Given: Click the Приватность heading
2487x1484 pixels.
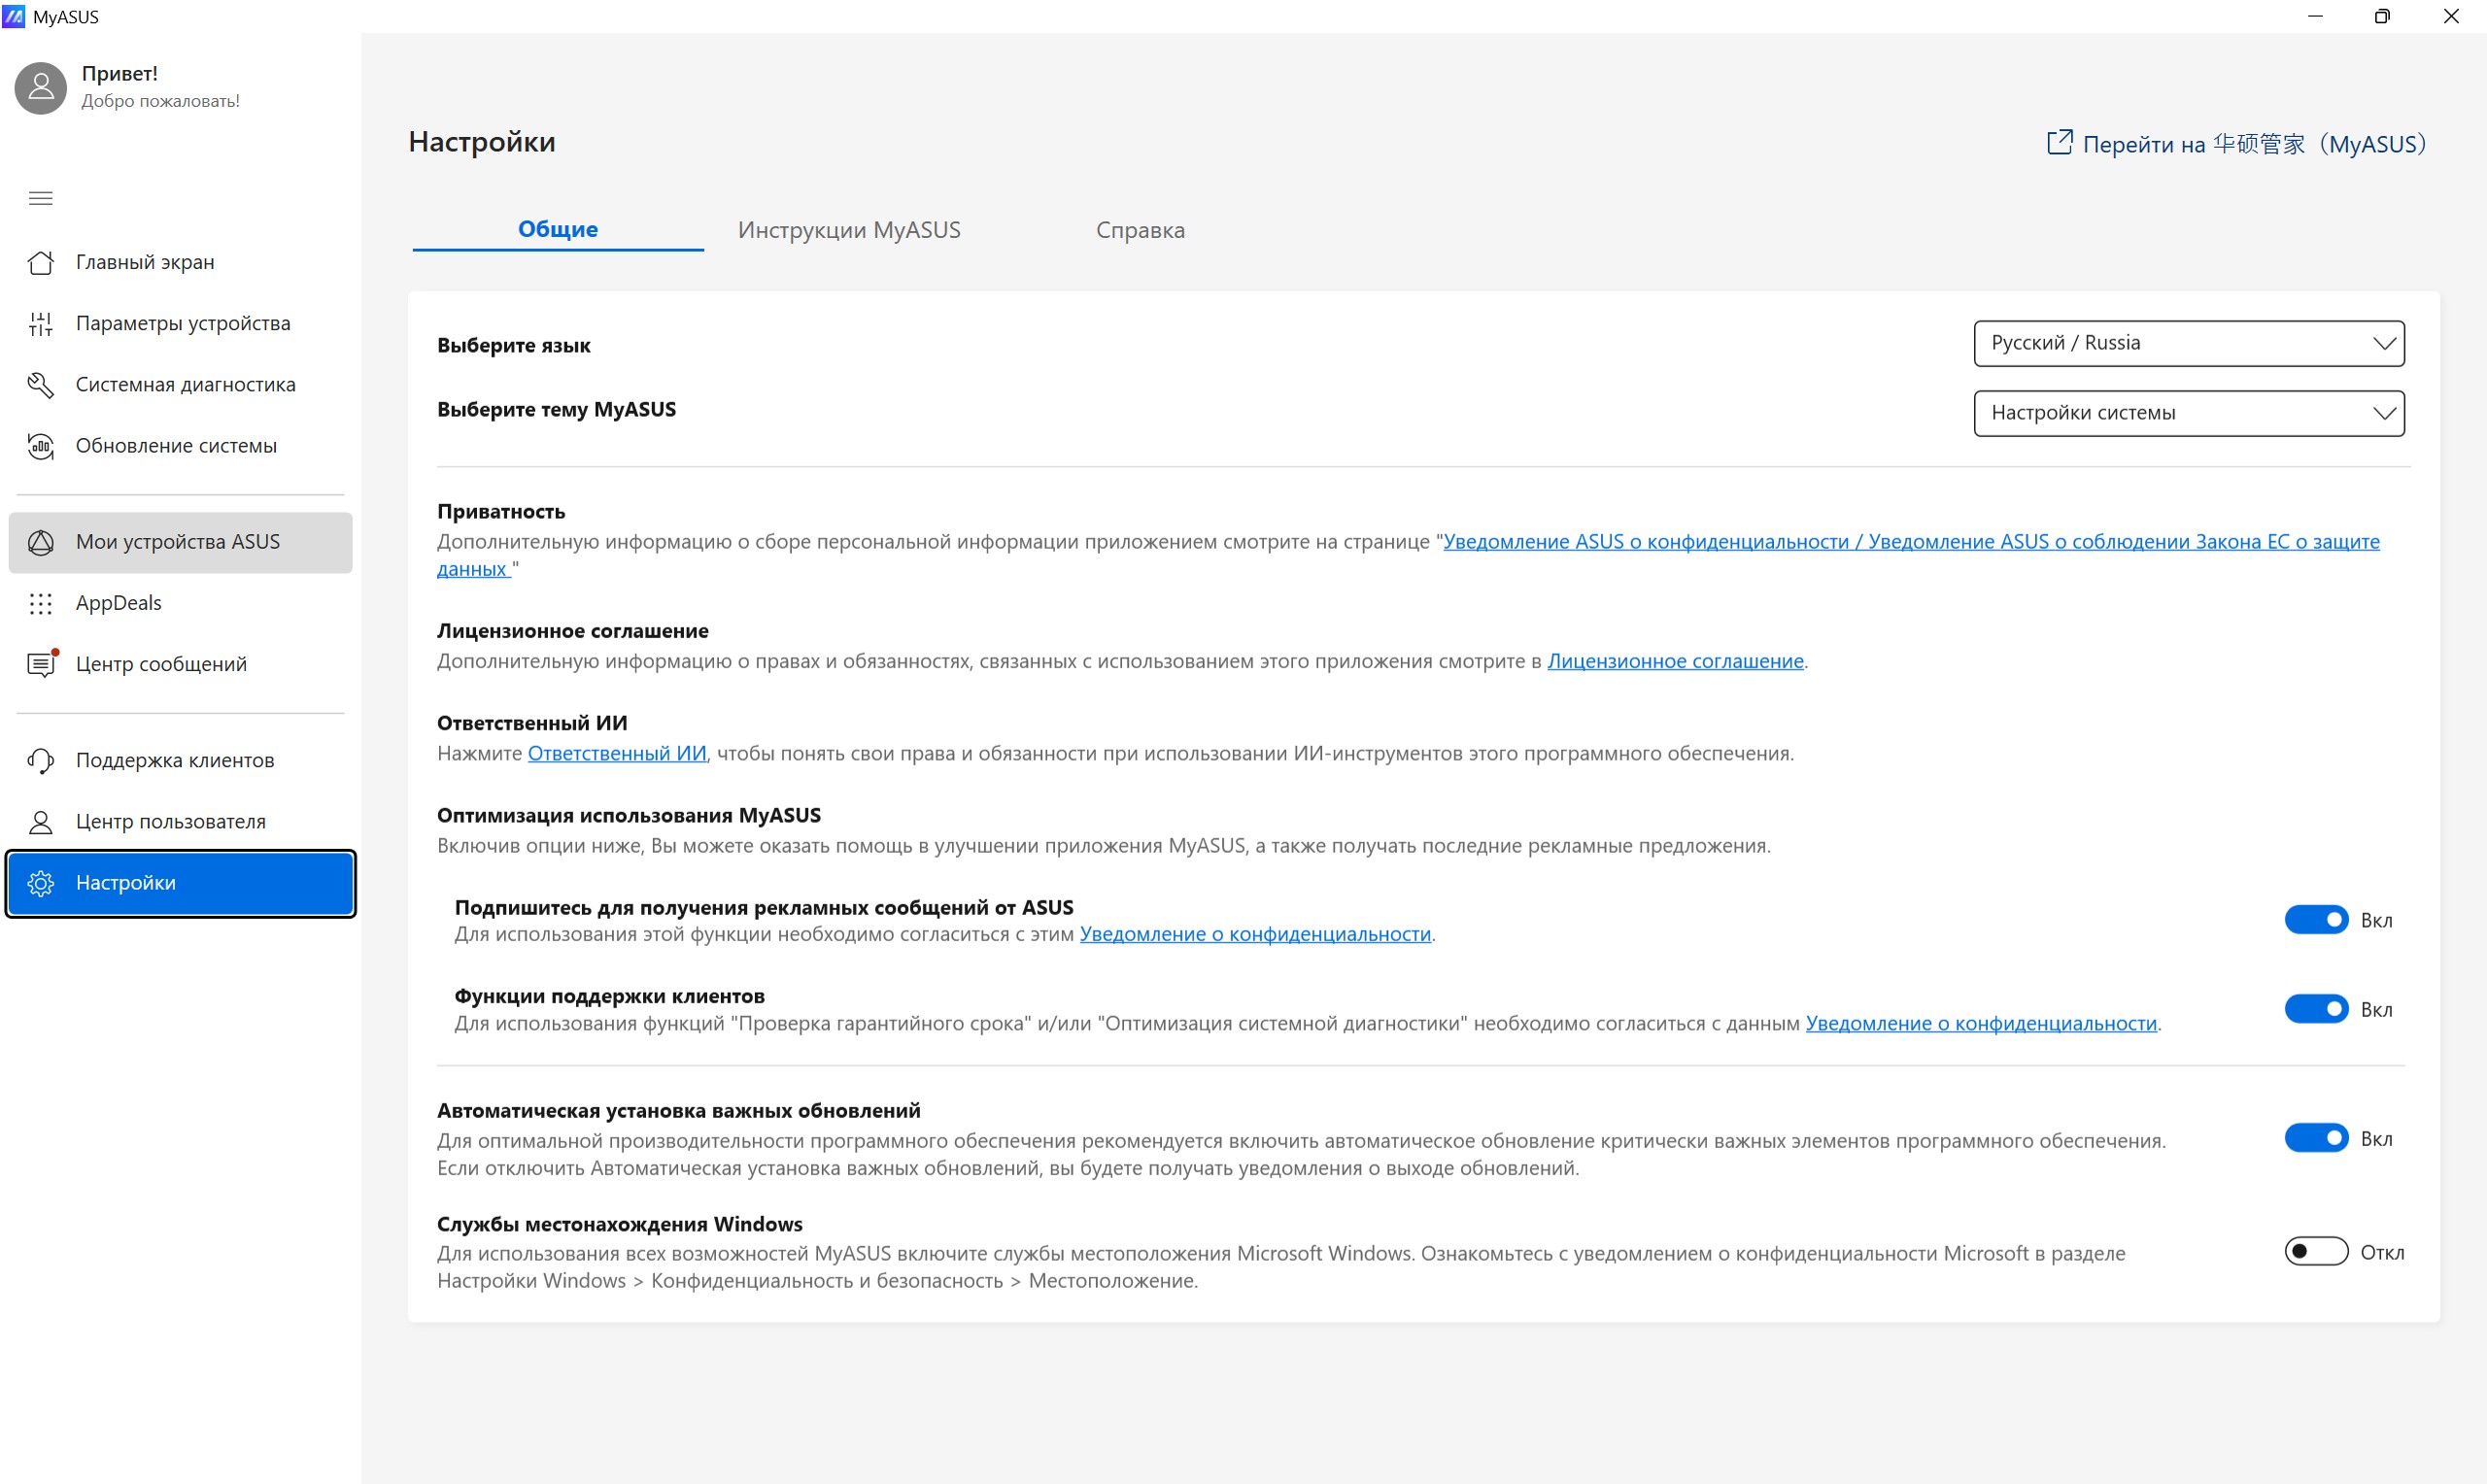Looking at the screenshot, I should click(x=501, y=511).
